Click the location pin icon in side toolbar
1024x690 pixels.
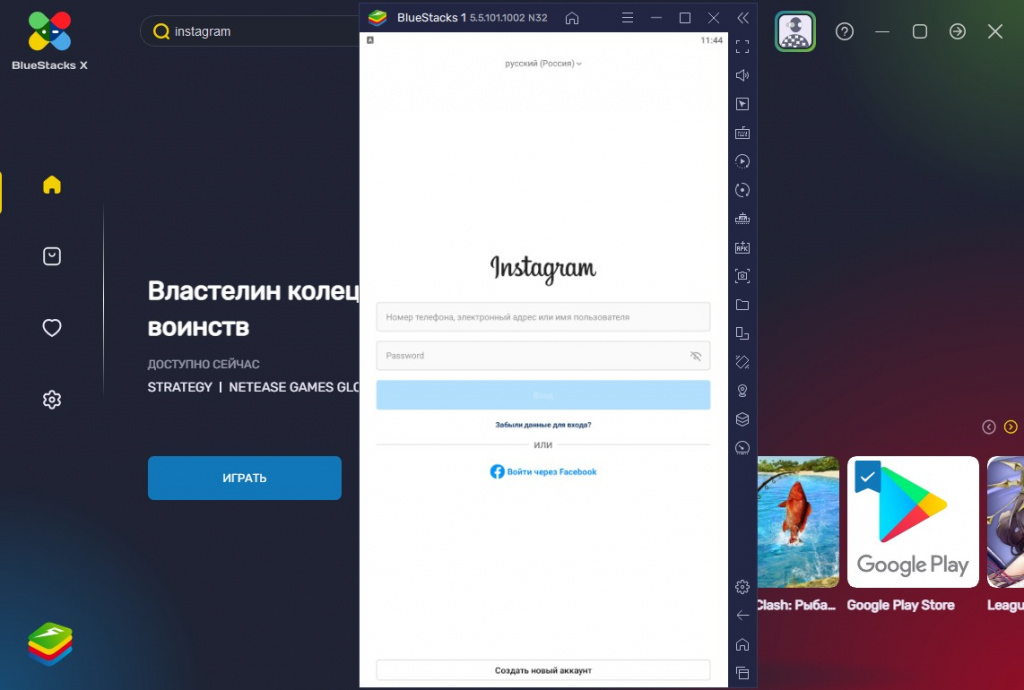pyautogui.click(x=743, y=390)
